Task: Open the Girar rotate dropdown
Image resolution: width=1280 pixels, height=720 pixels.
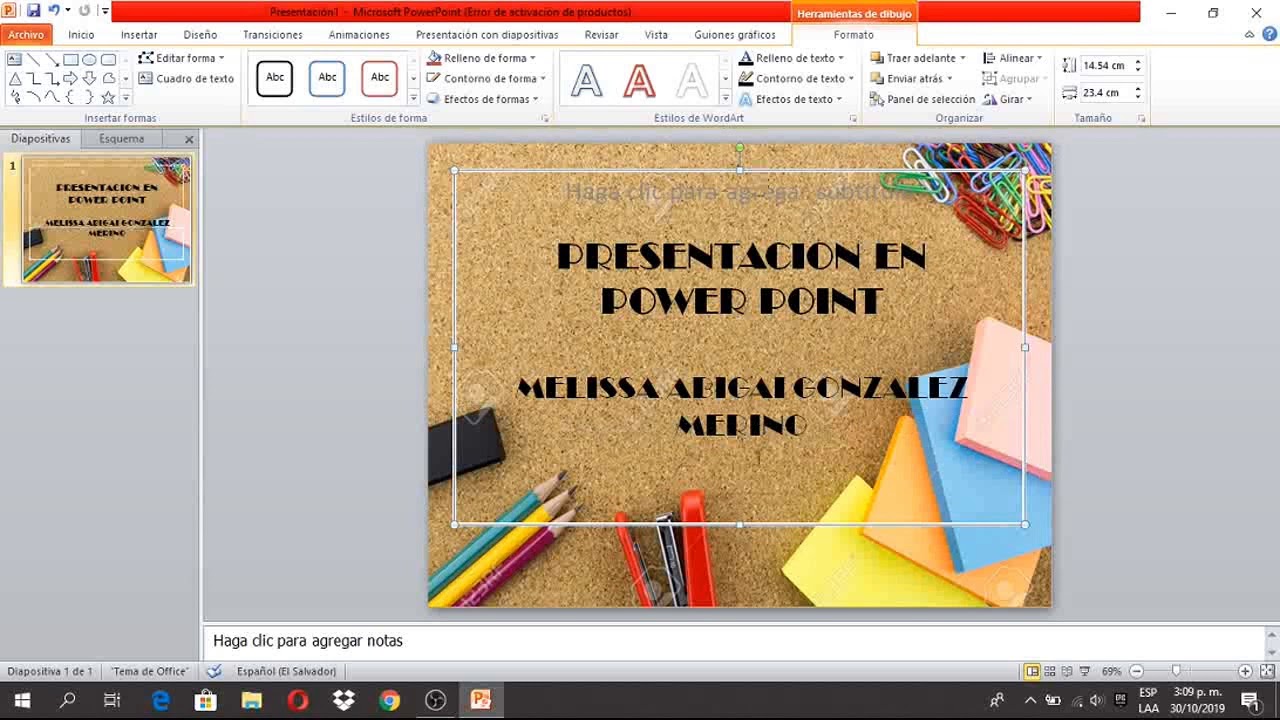Action: point(1007,99)
